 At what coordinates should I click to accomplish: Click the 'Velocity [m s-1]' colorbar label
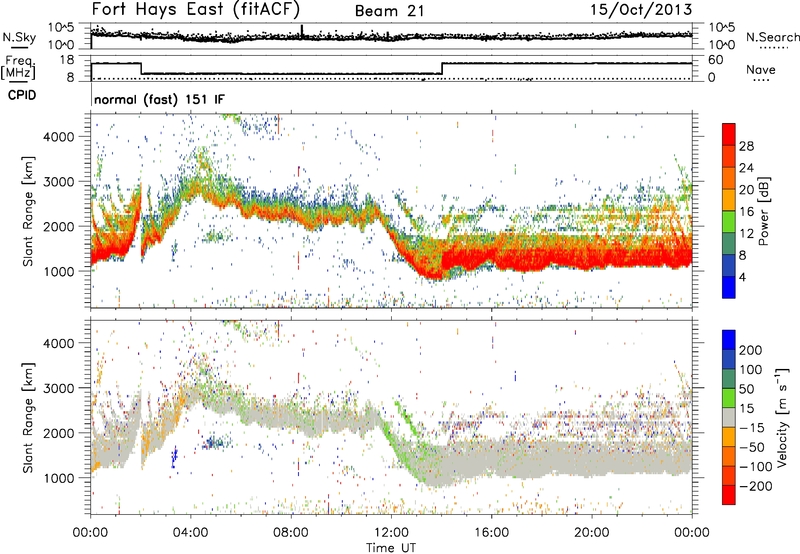coord(782,417)
